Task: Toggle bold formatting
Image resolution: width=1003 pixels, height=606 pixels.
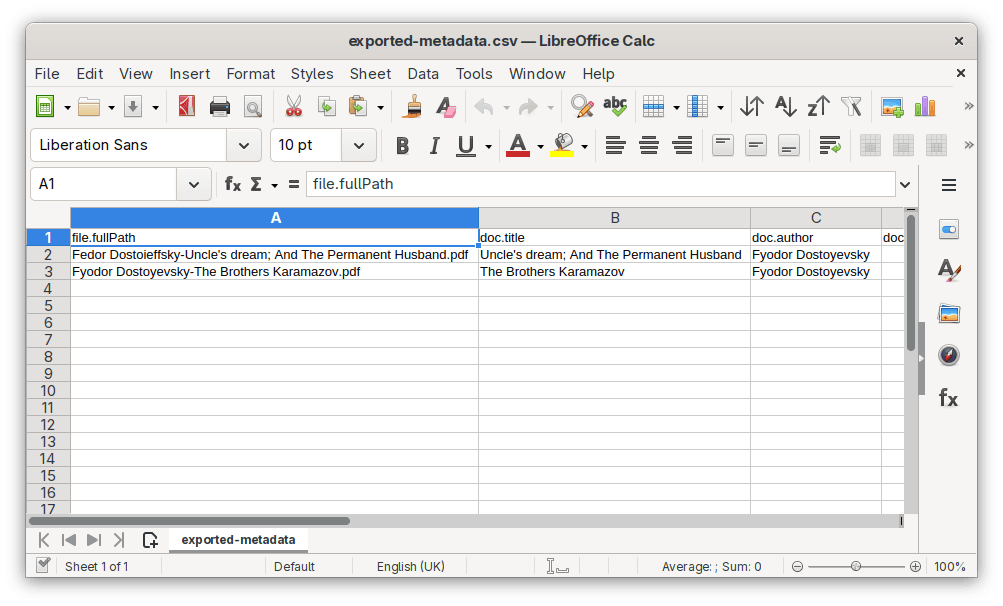Action: [x=402, y=145]
